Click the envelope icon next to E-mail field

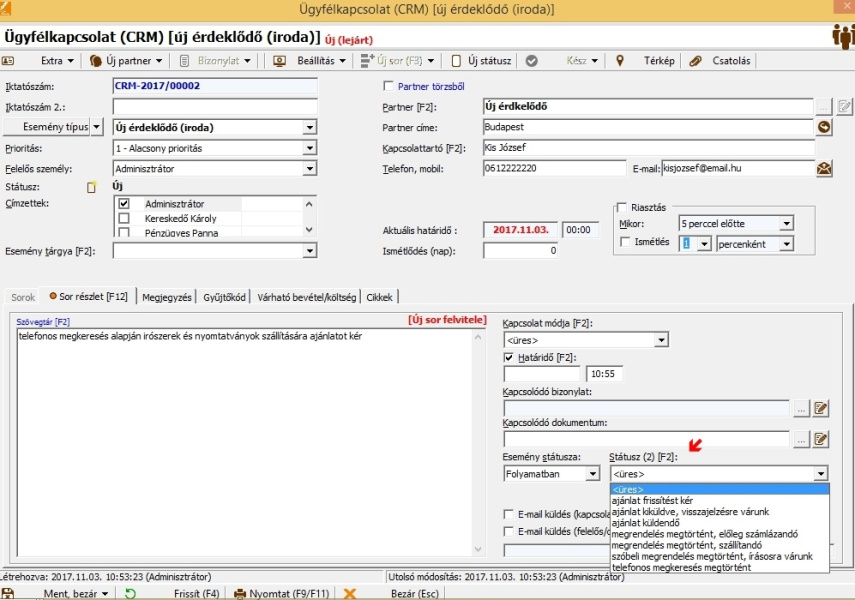823,168
